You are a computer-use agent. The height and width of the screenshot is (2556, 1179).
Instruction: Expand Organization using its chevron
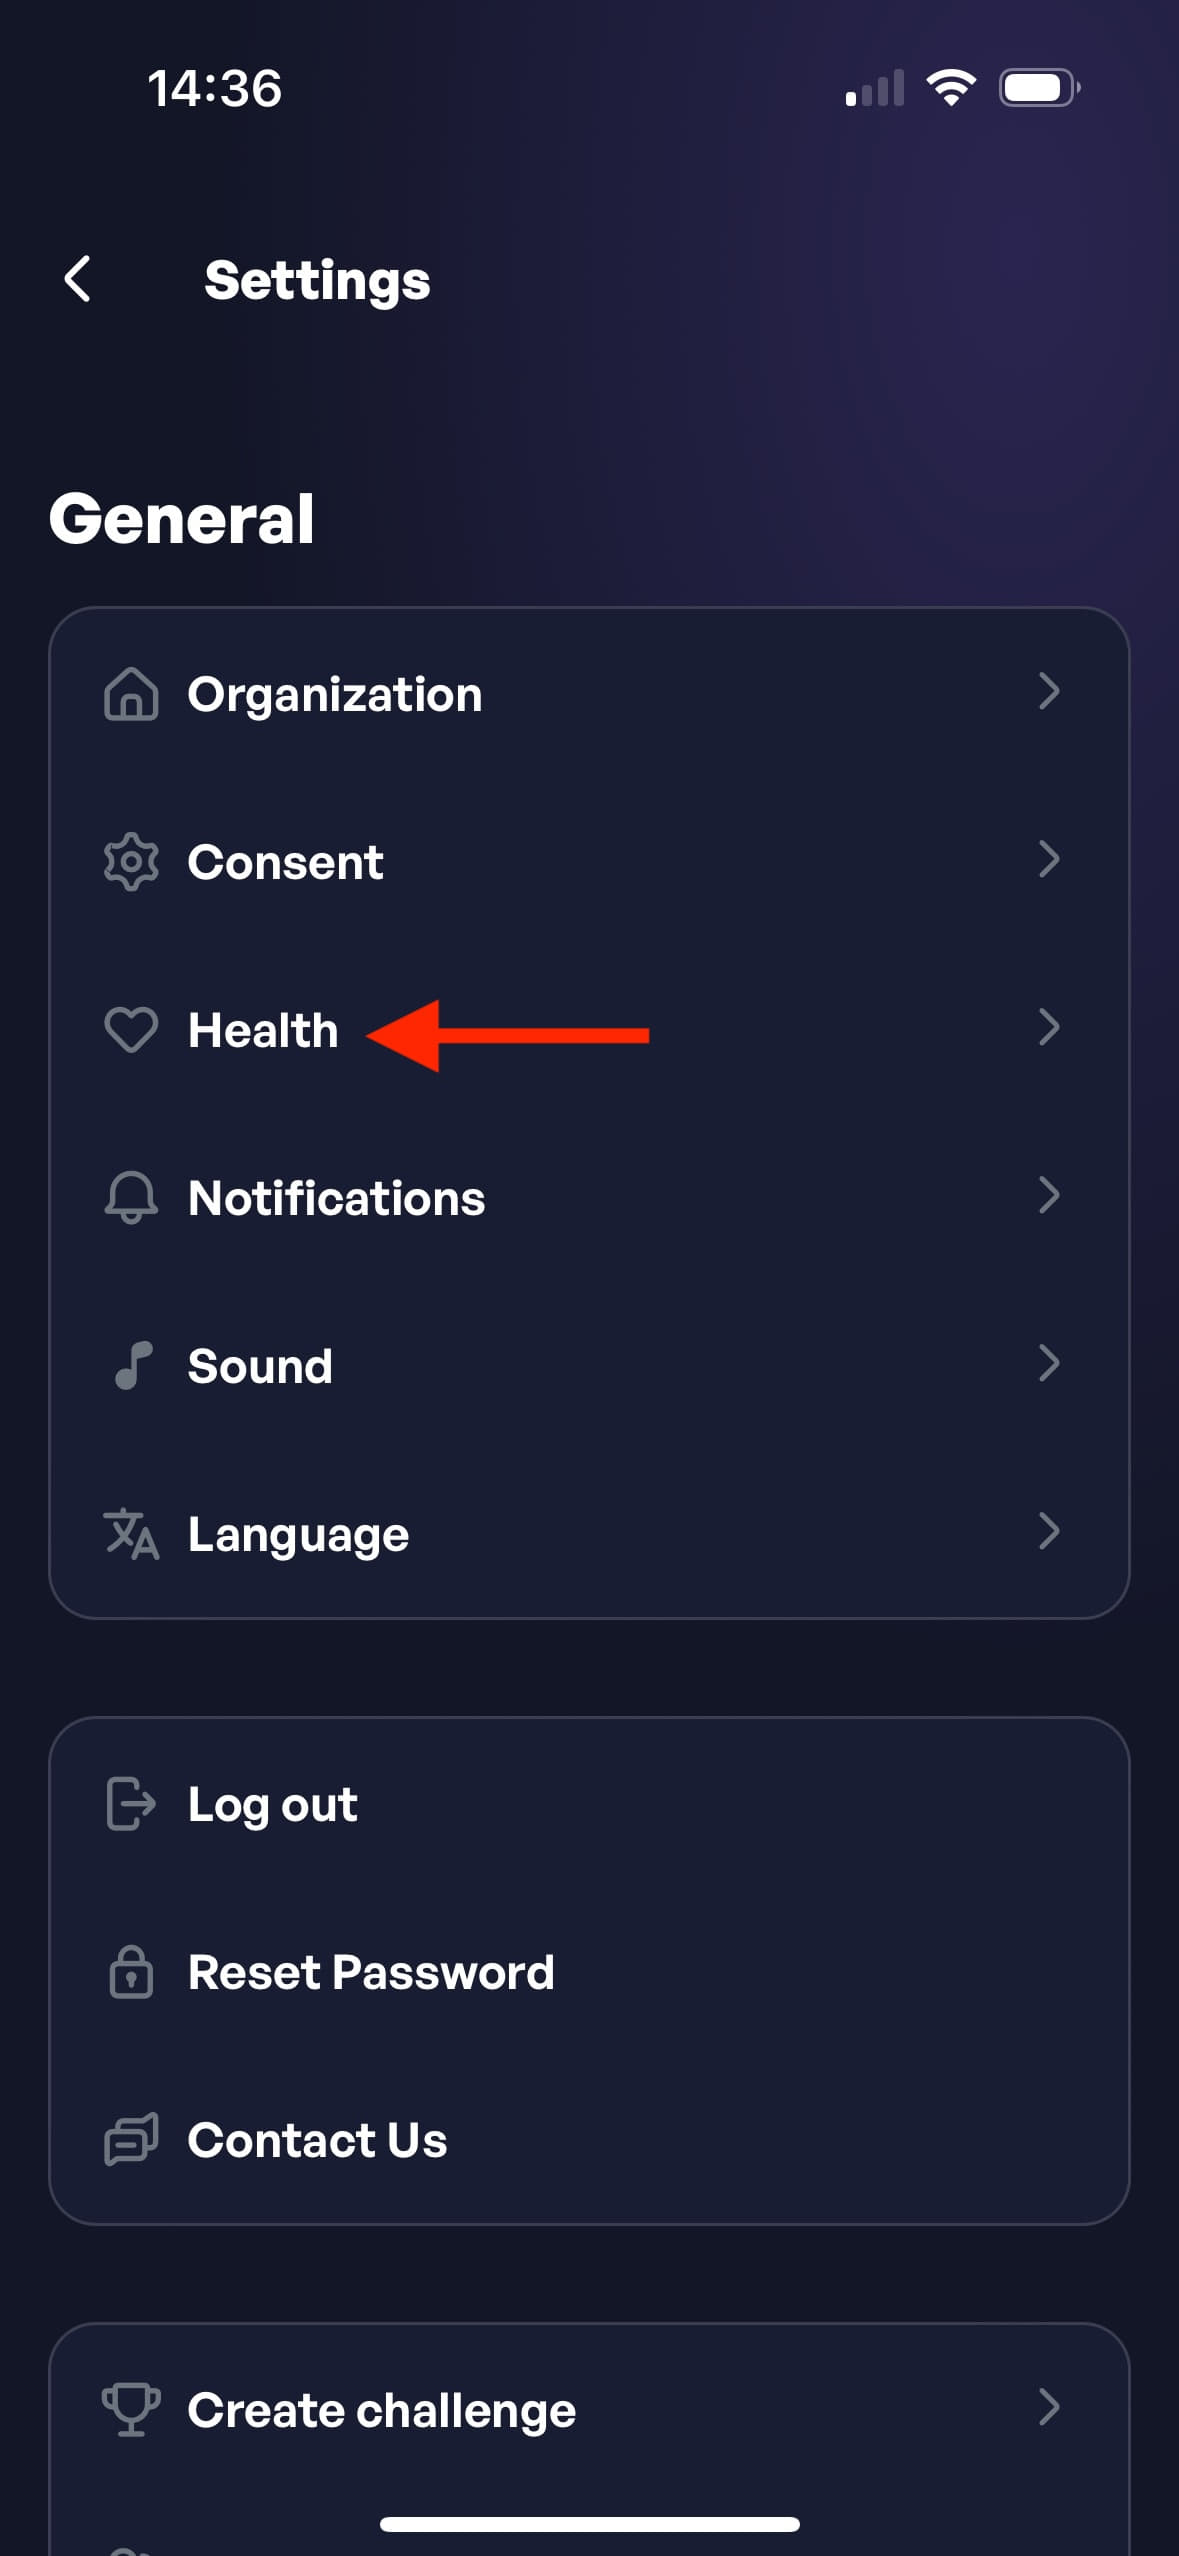pyautogui.click(x=1048, y=691)
